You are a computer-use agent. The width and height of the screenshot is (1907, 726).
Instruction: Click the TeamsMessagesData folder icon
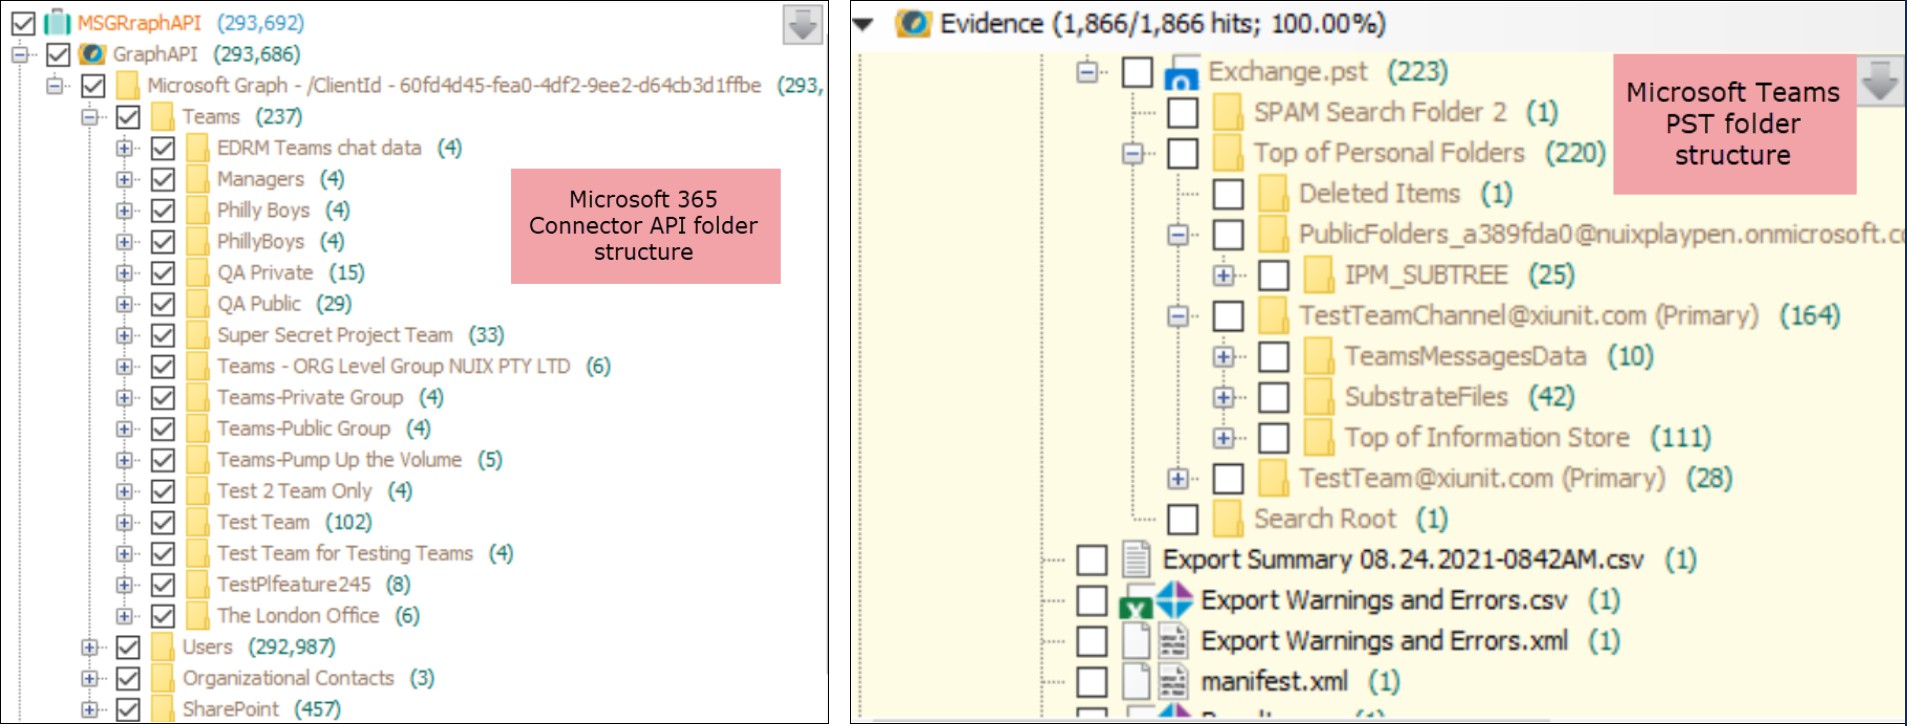tap(1319, 356)
